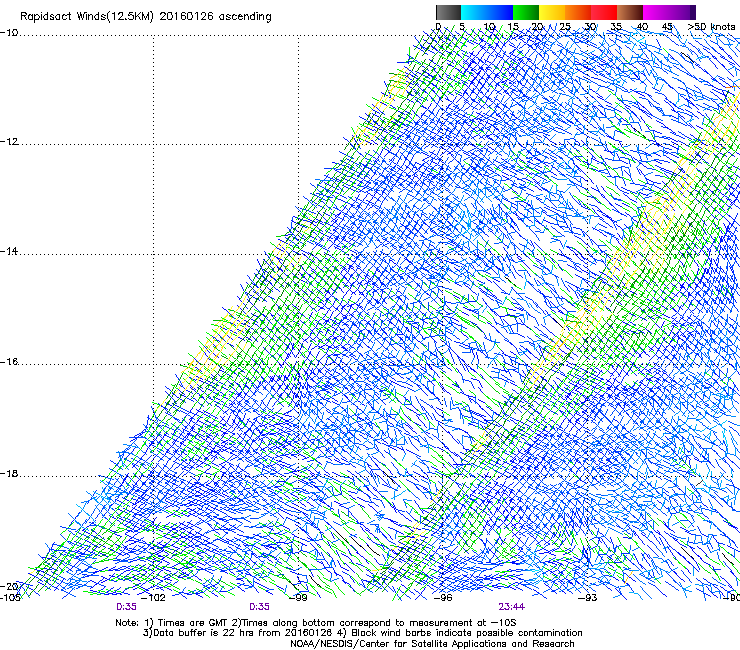Click the '-18' latitude axis label
740x650 pixels.
(x=9, y=473)
